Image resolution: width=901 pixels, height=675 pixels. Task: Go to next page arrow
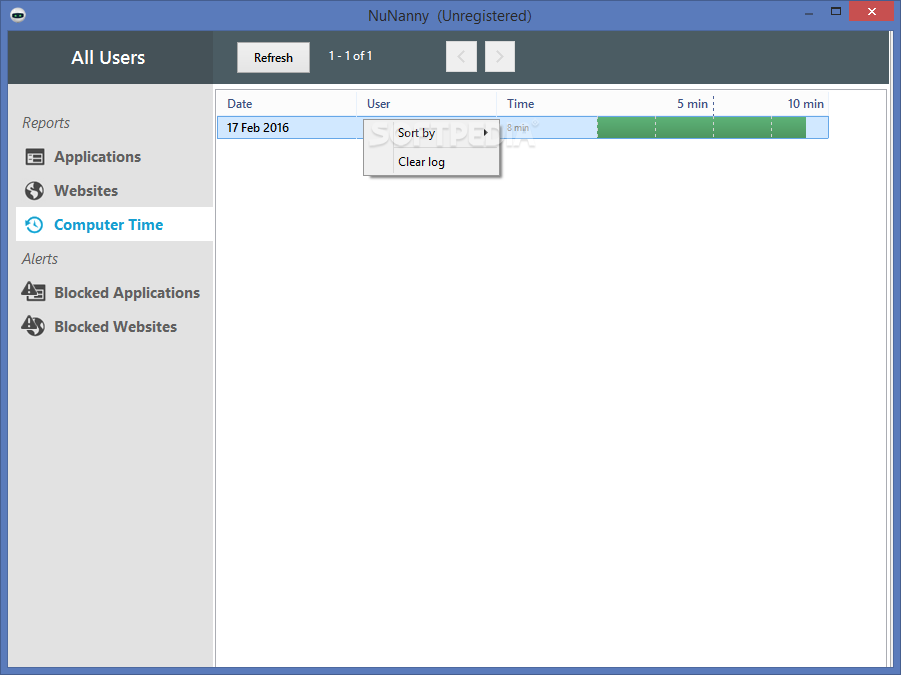499,56
